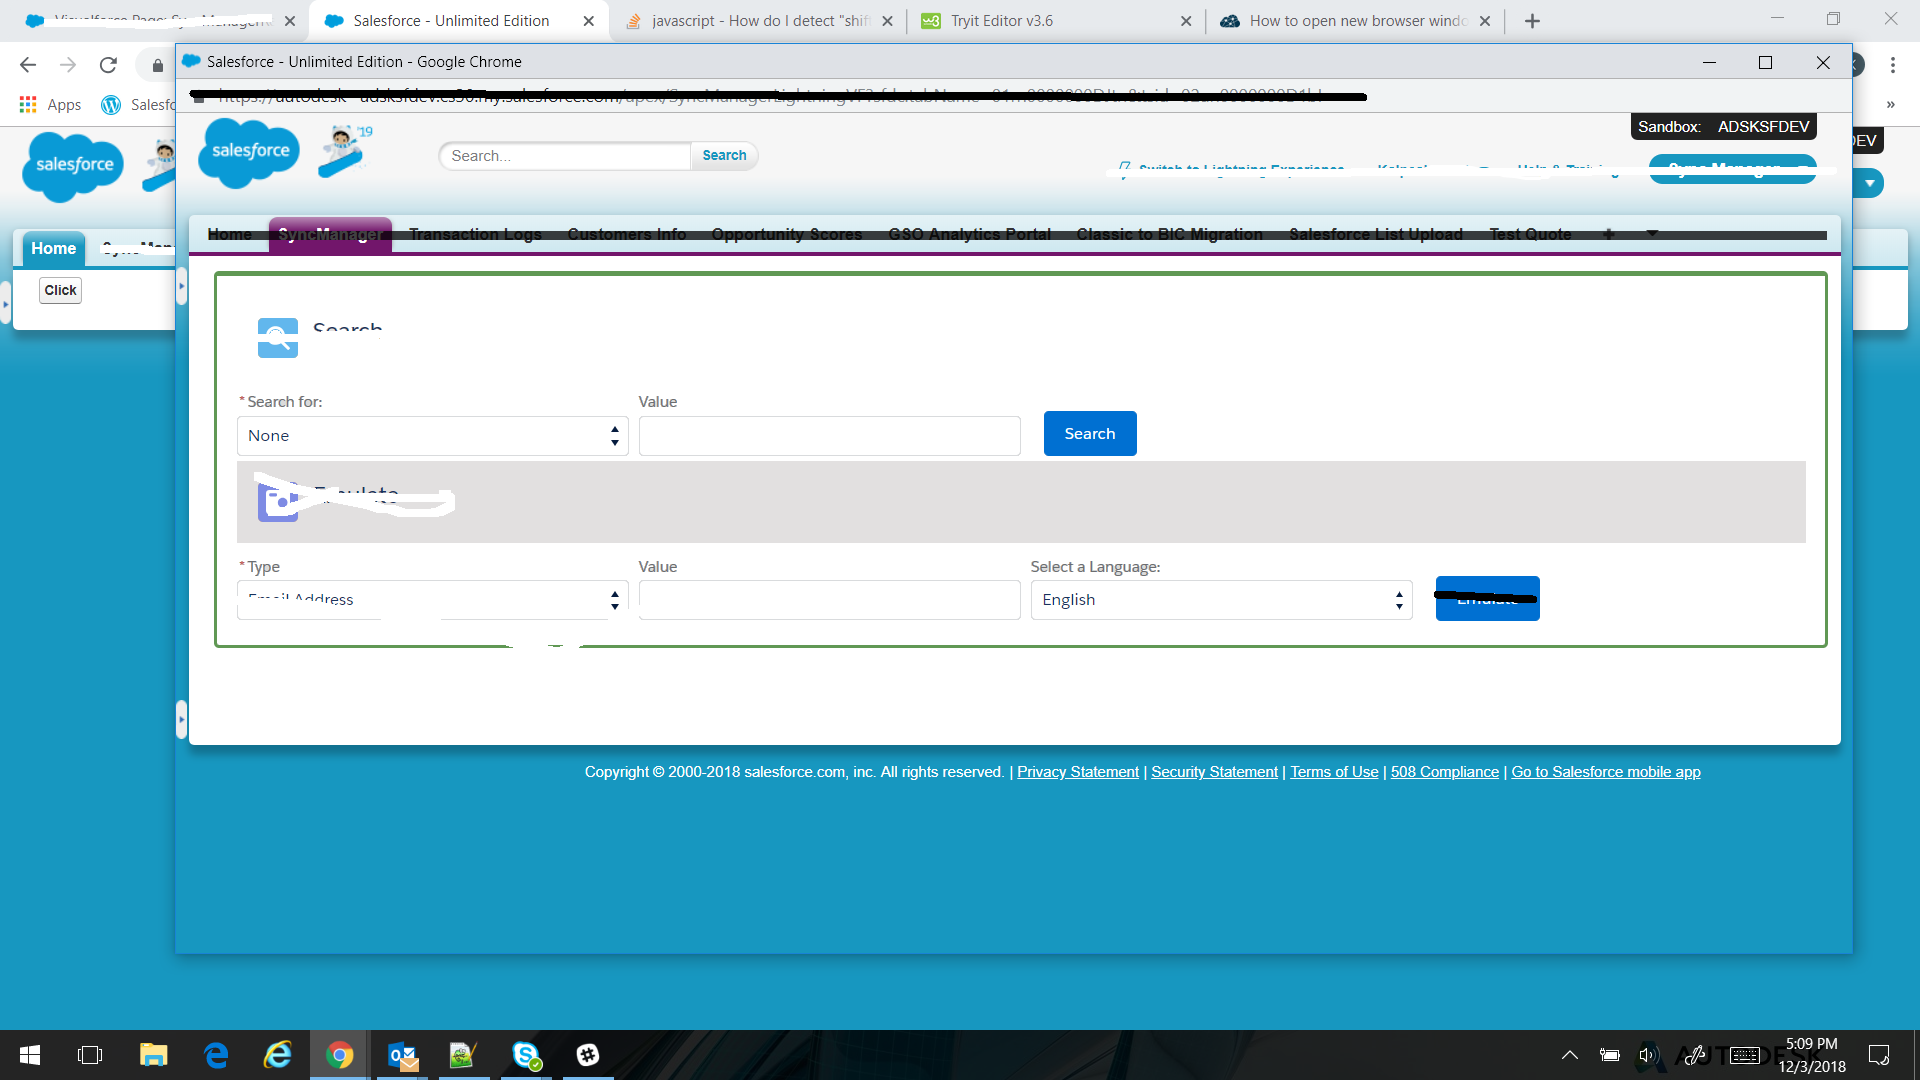This screenshot has width=1920, height=1080.
Task: Open the Transaction Logs tab
Action: (x=475, y=234)
